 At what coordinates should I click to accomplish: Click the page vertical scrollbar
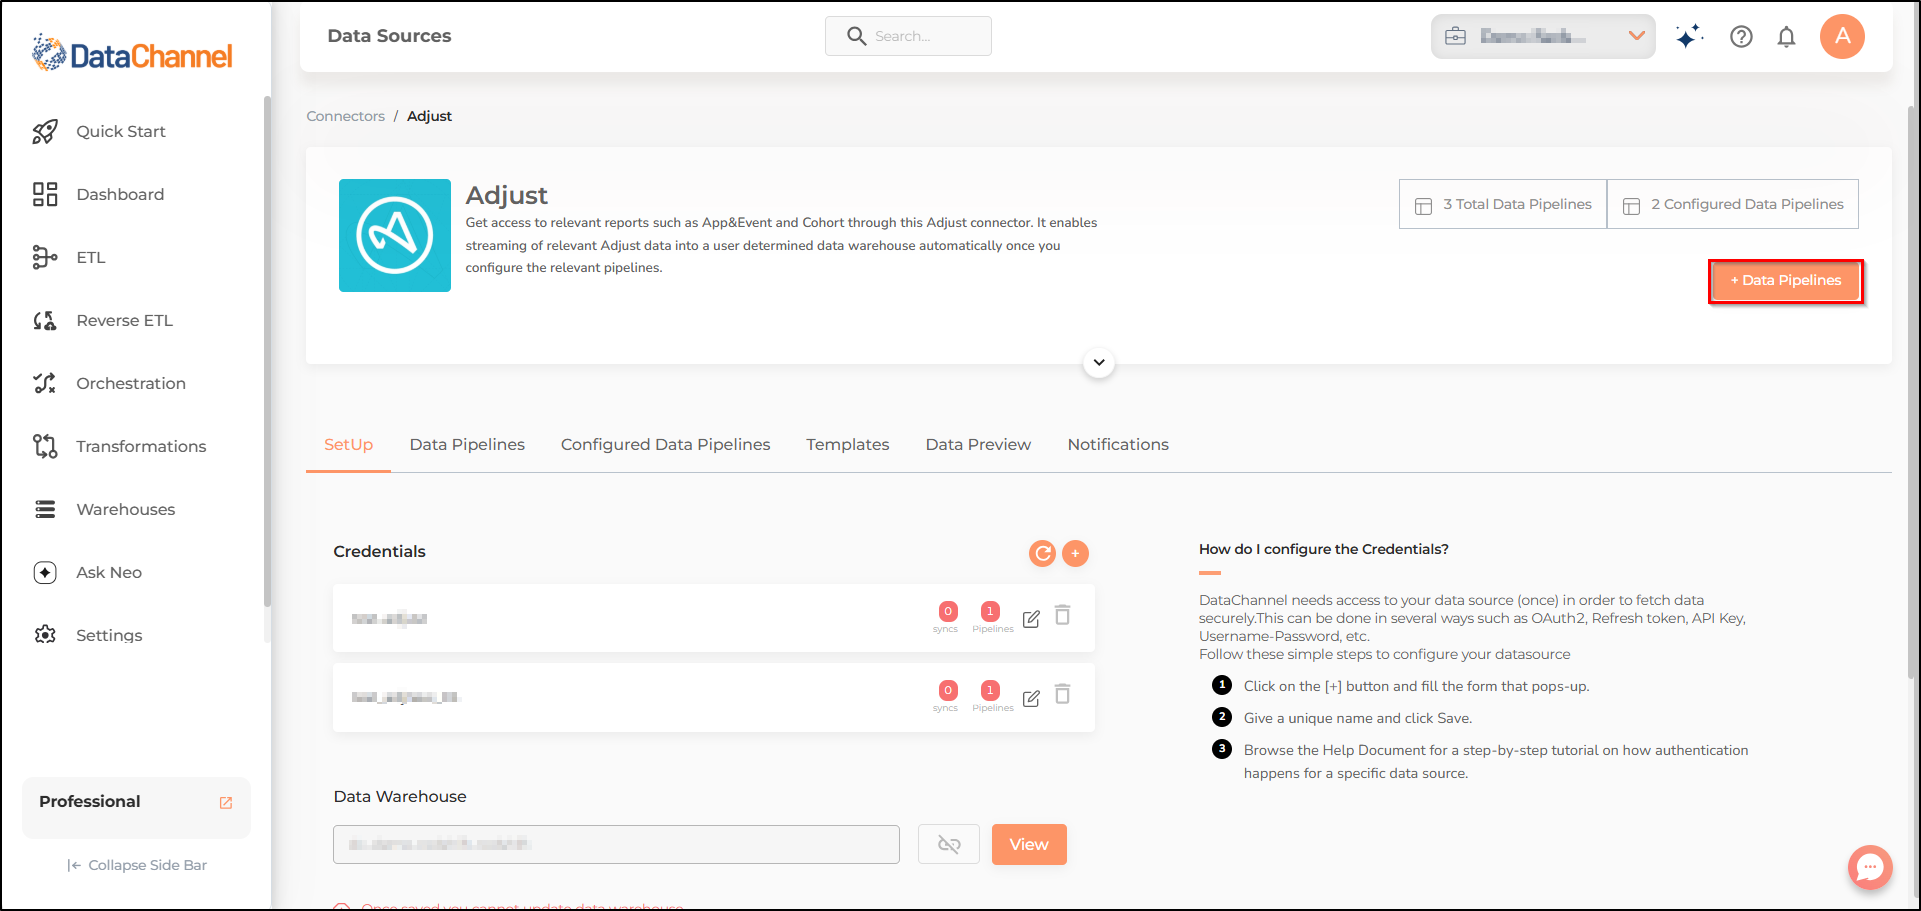[x=1912, y=390]
